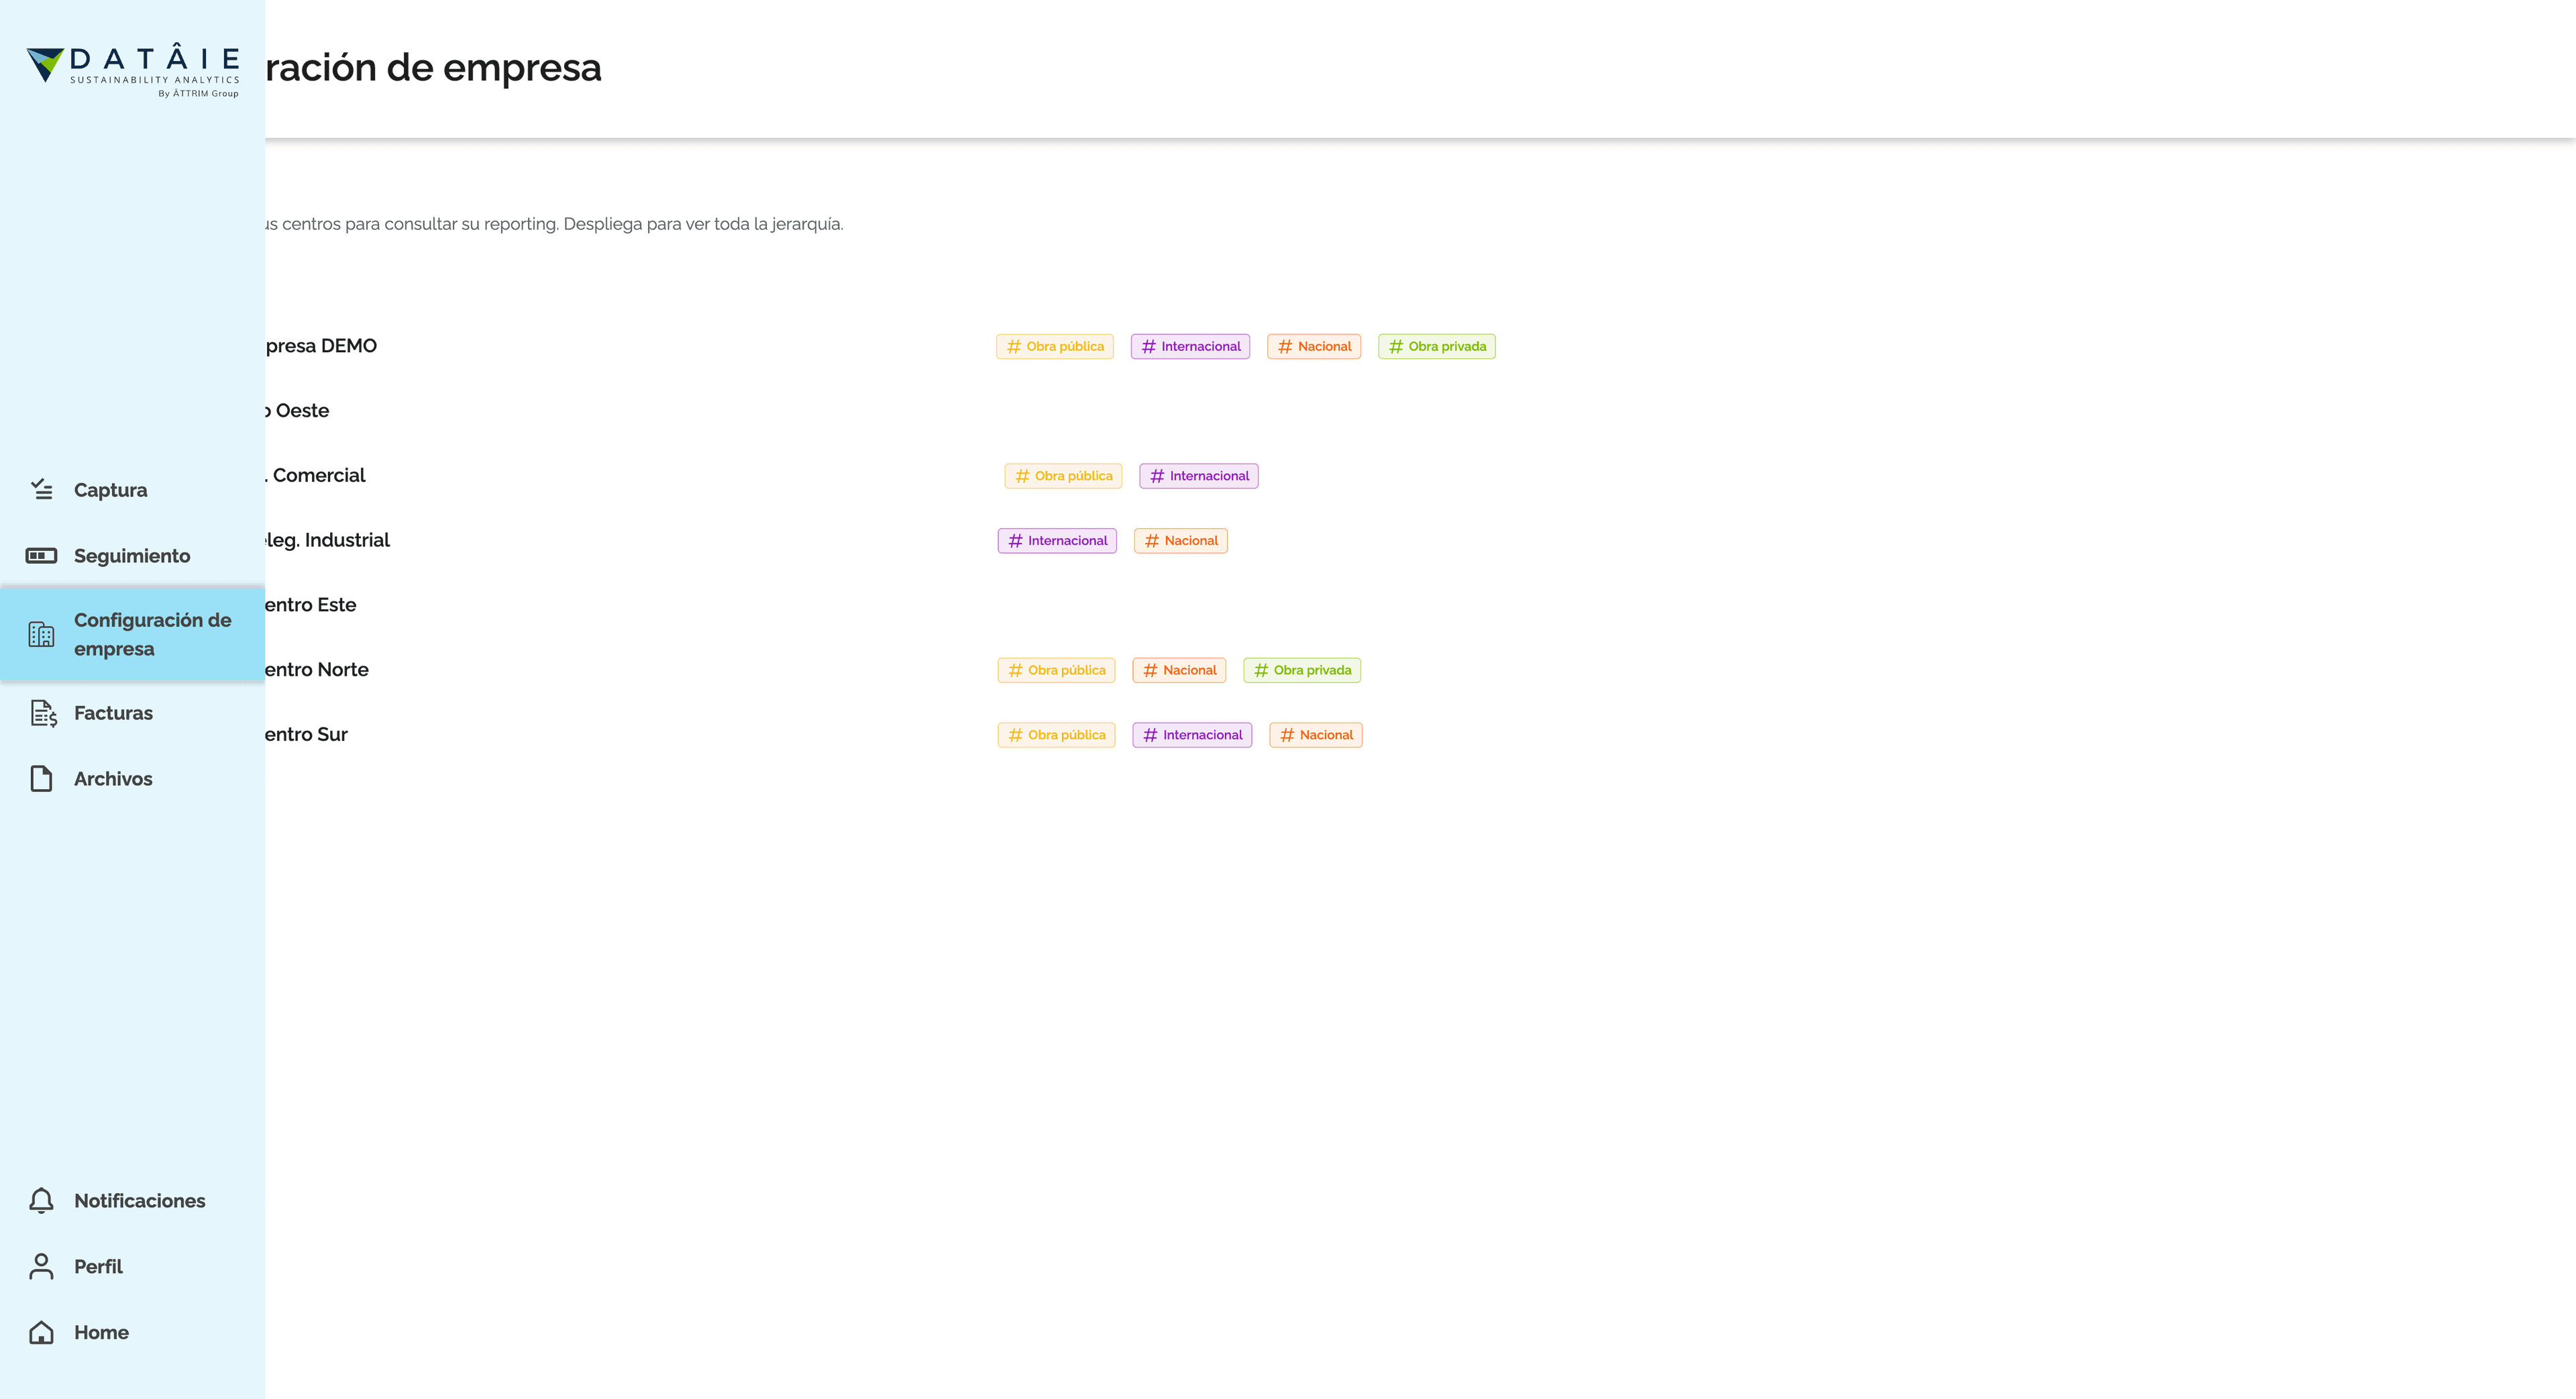Click the Configuración de empresa building icon

tap(41, 634)
